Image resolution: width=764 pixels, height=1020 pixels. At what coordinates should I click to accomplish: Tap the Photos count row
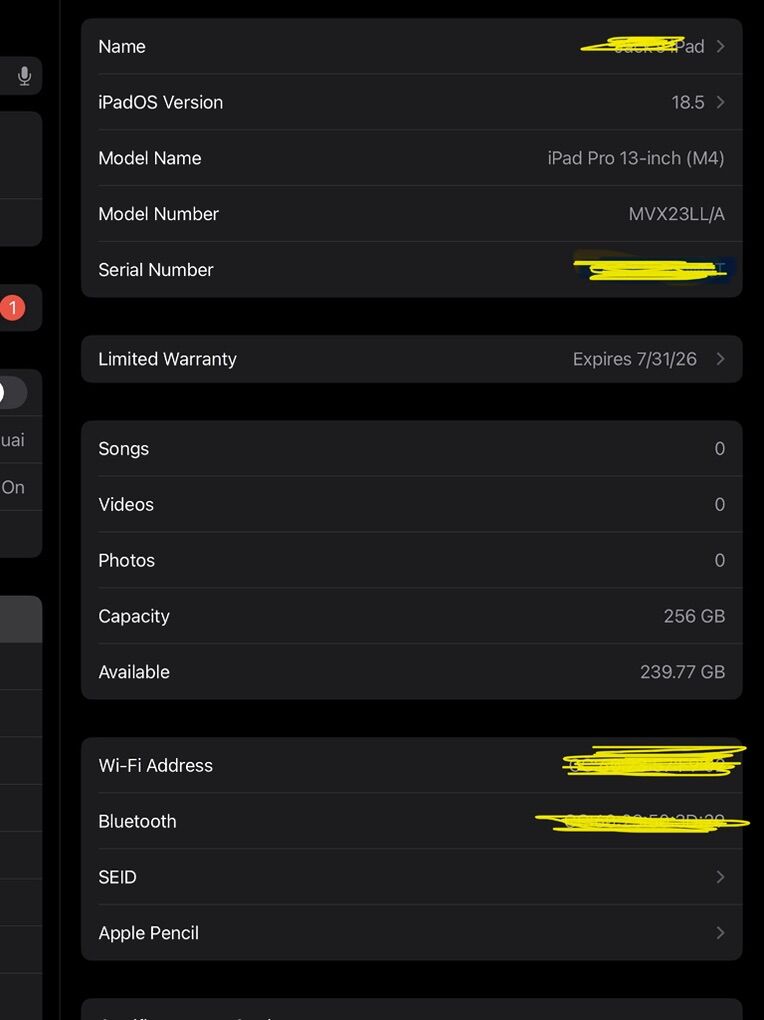(411, 561)
